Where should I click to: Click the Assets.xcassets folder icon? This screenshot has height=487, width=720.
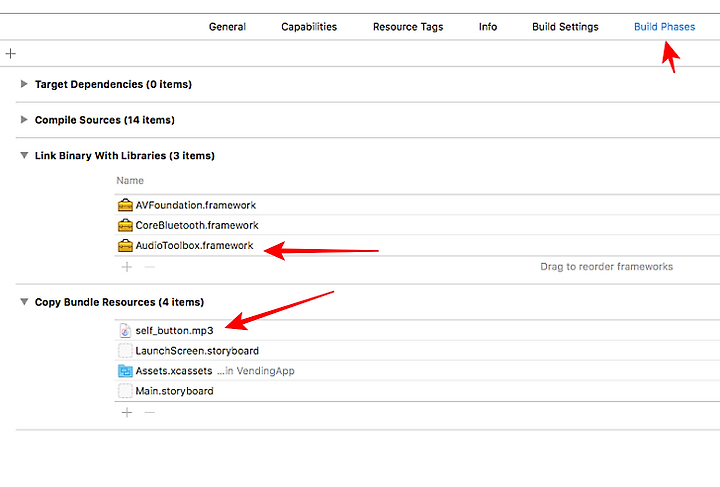[125, 370]
